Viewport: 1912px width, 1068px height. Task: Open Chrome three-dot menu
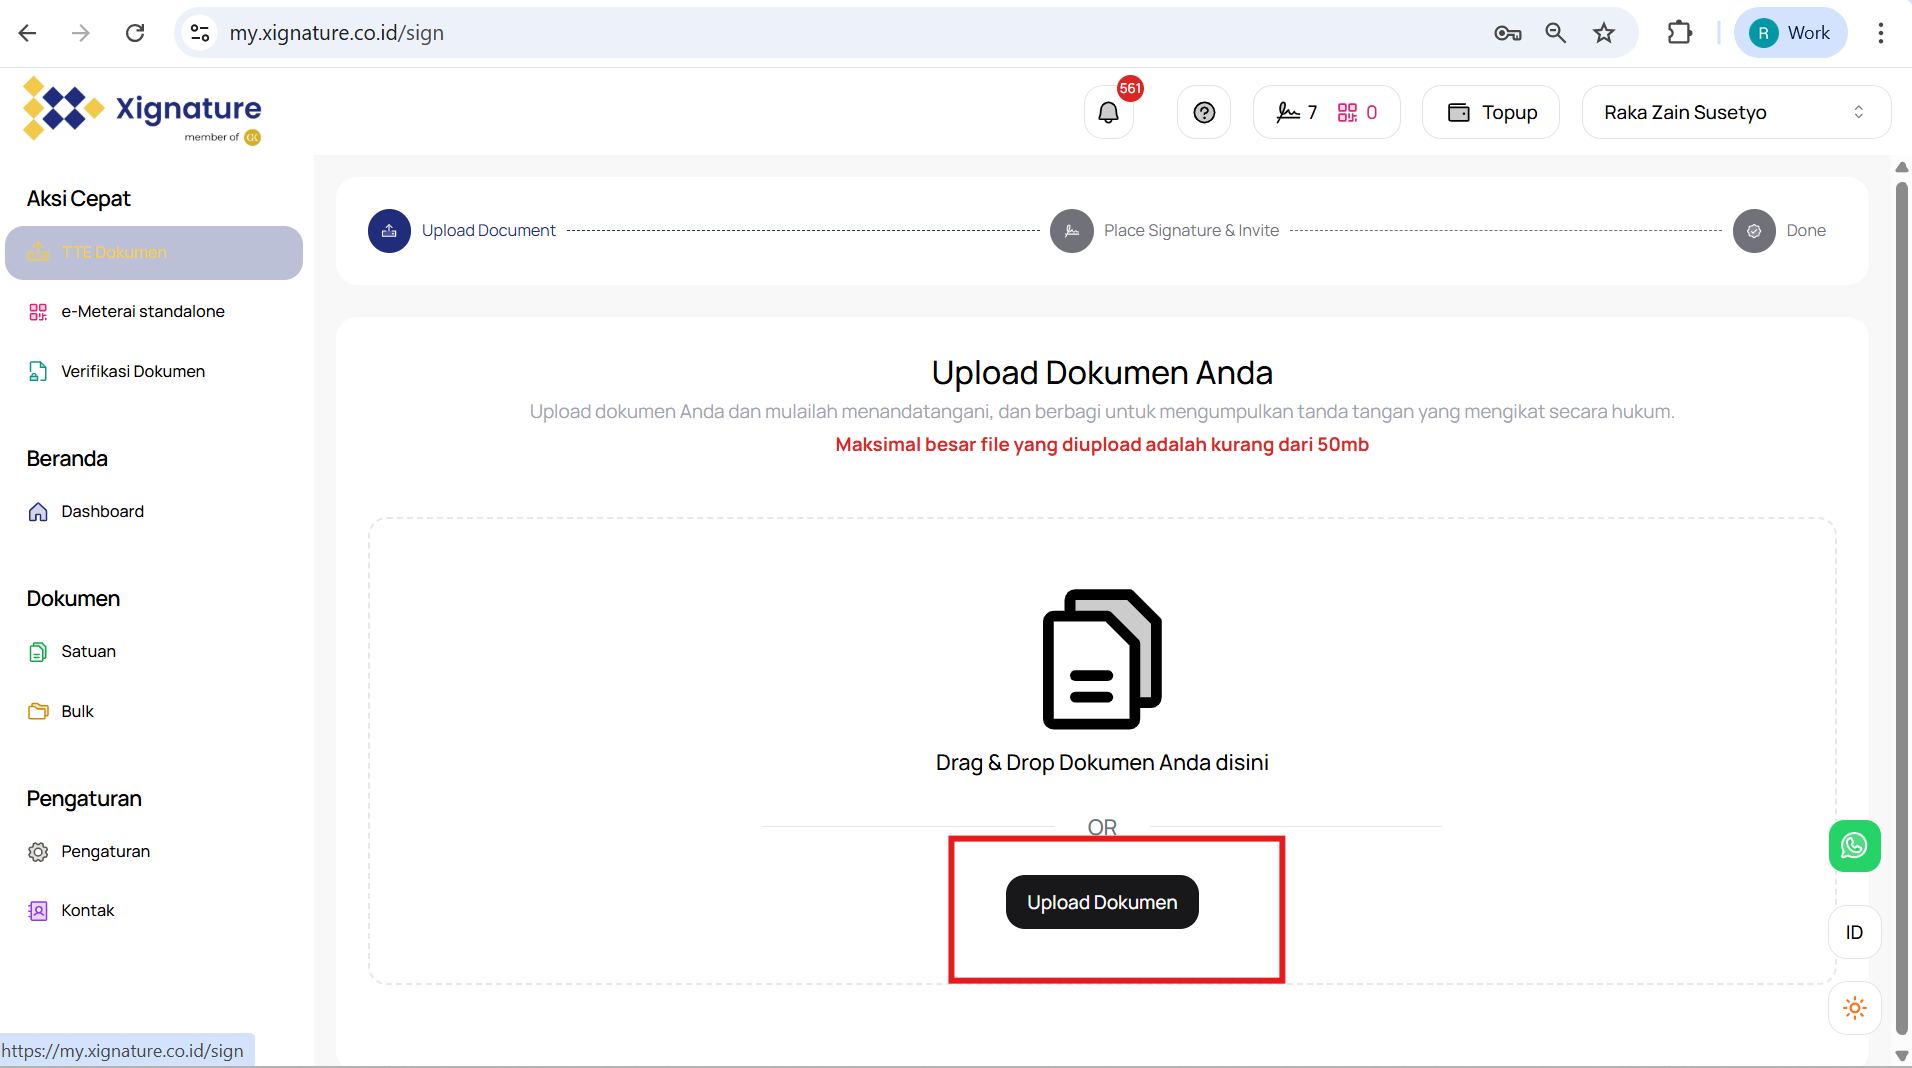click(1880, 33)
